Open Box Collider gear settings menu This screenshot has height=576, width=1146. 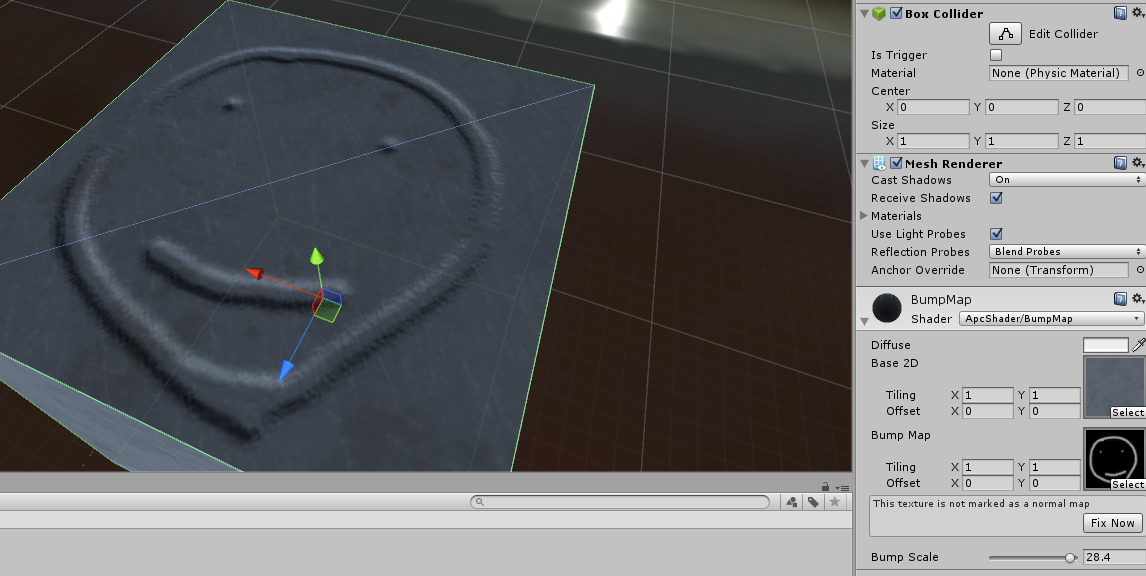[x=1138, y=12]
